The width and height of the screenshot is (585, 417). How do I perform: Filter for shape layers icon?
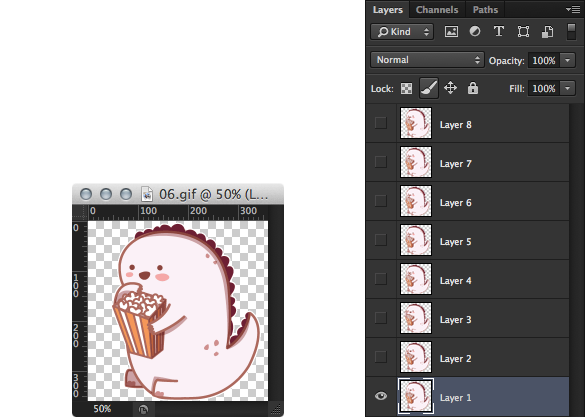523,32
